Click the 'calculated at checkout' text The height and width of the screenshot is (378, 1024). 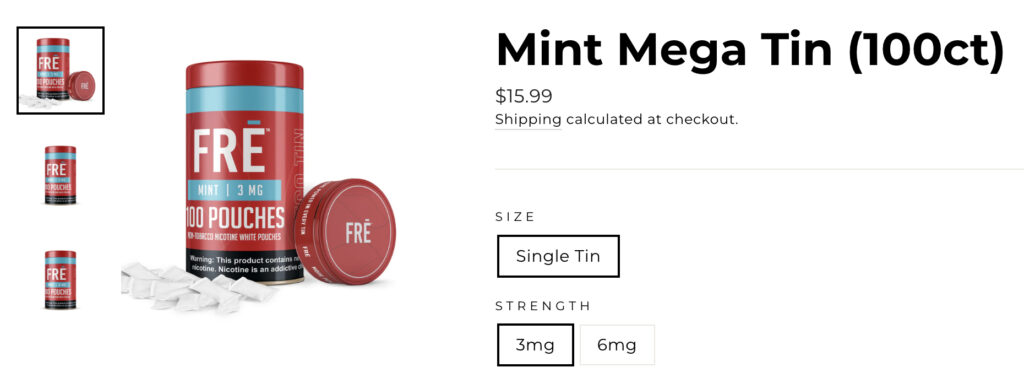pyautogui.click(x=652, y=119)
